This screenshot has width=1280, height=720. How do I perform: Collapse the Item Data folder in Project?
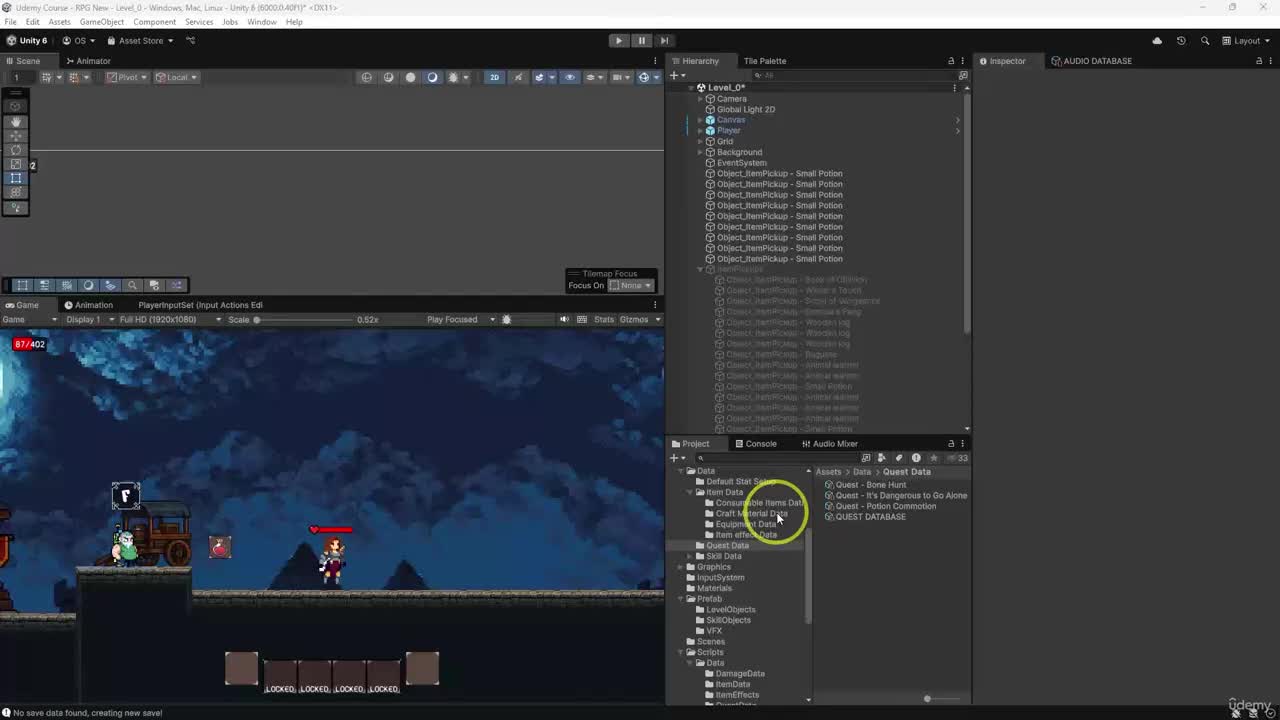(x=691, y=492)
